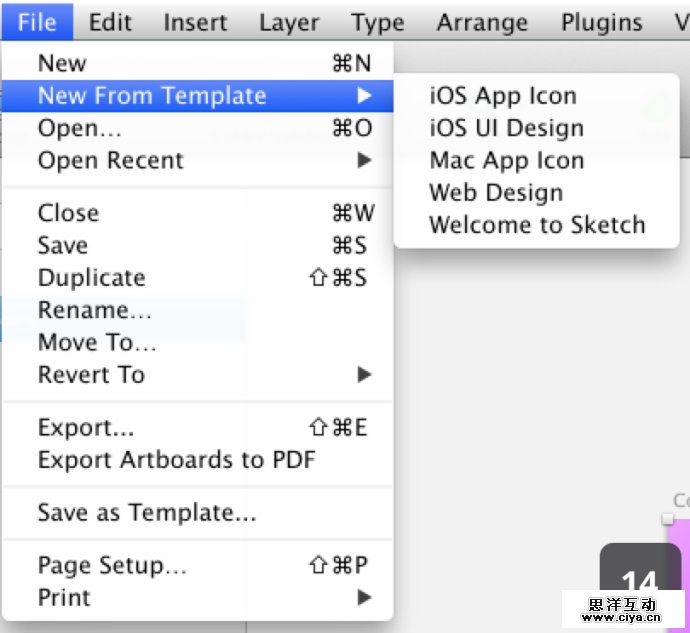
Task: Open the Arrange menu
Action: pyautogui.click(x=483, y=21)
